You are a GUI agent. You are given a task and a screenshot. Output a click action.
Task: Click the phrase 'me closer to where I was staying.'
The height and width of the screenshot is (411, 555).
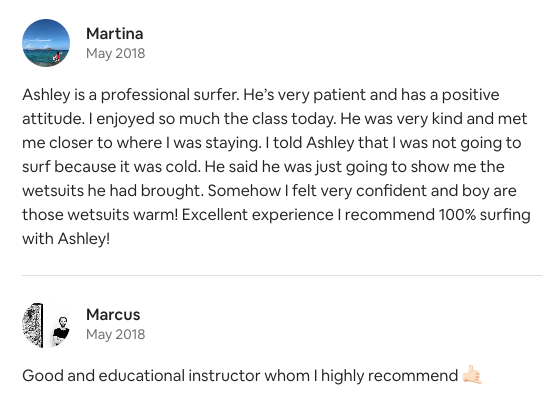pos(142,143)
